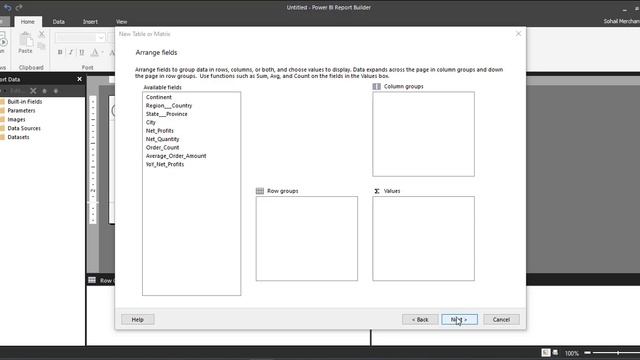Click the delete X in Report Data toolbar
The width and height of the screenshot is (640, 360).
coord(33,91)
